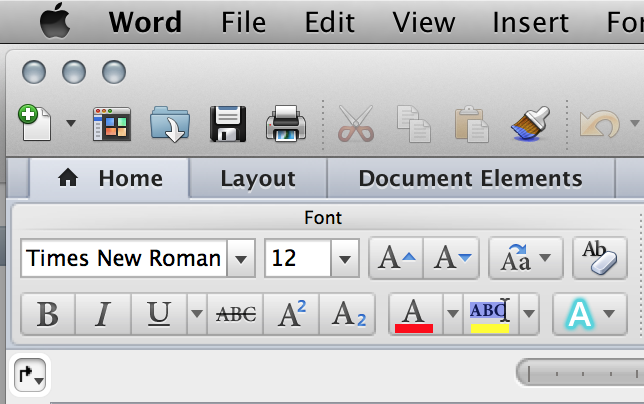Viewport: 644px width, 404px height.
Task: Click the horizontal ruler
Action: 580,373
